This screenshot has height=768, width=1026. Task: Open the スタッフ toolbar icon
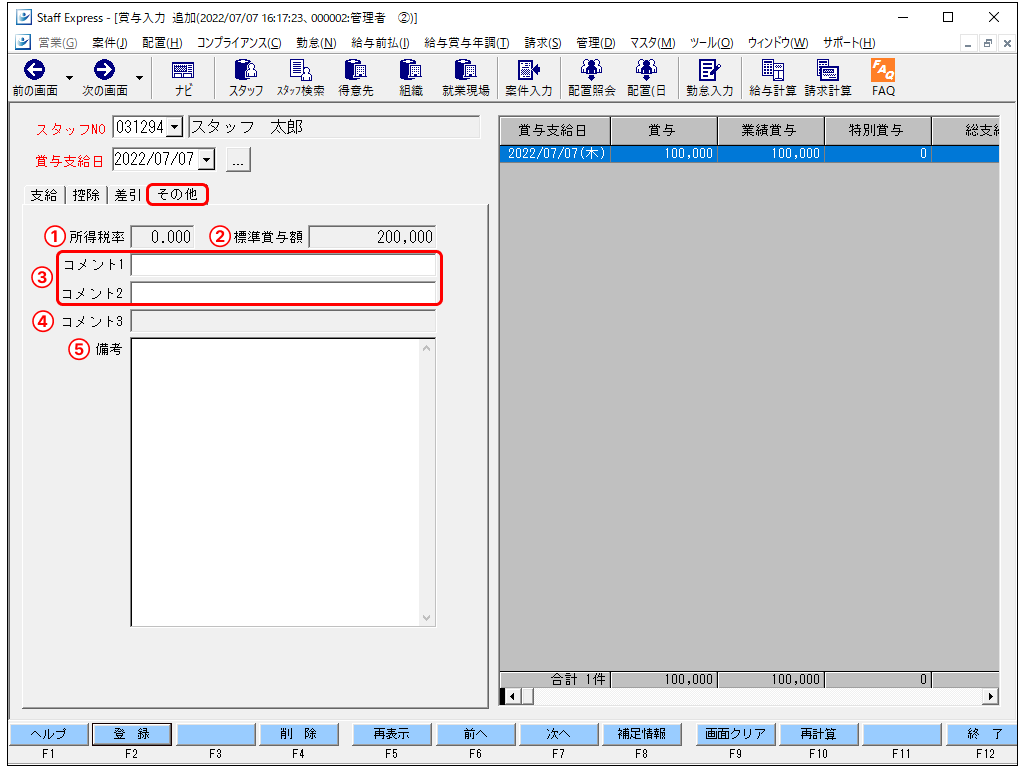pyautogui.click(x=246, y=70)
